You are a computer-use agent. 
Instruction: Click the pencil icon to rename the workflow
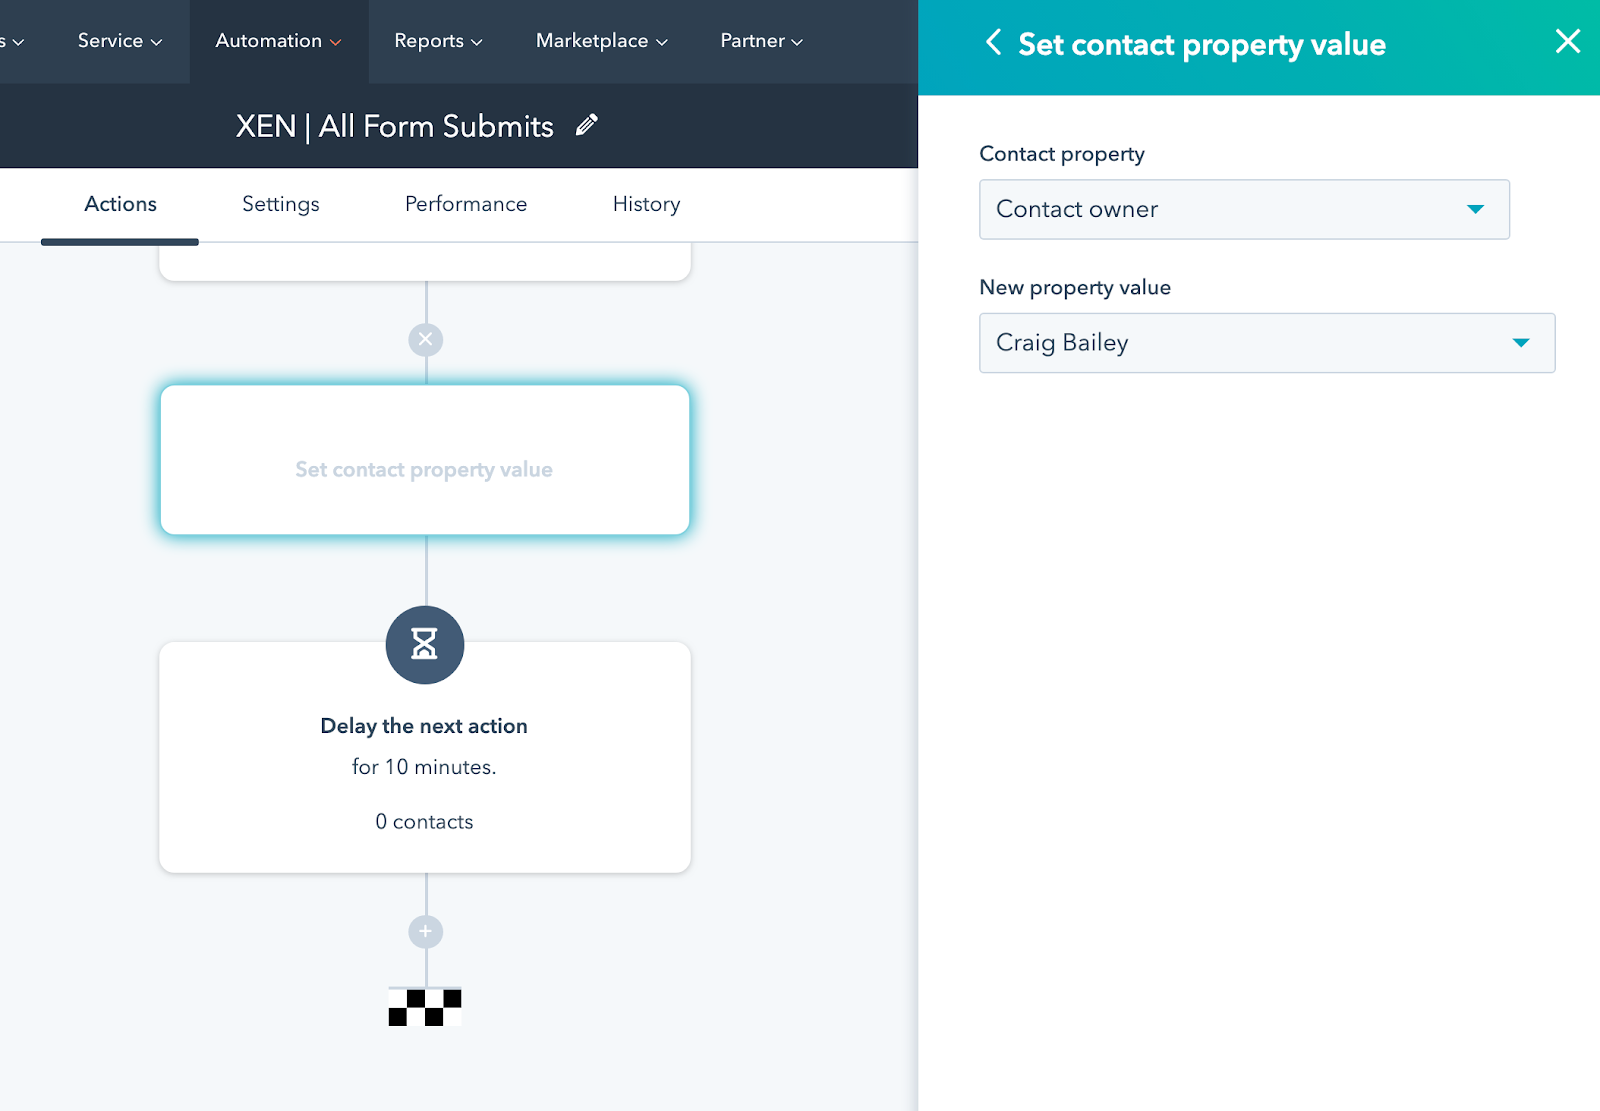(x=586, y=124)
